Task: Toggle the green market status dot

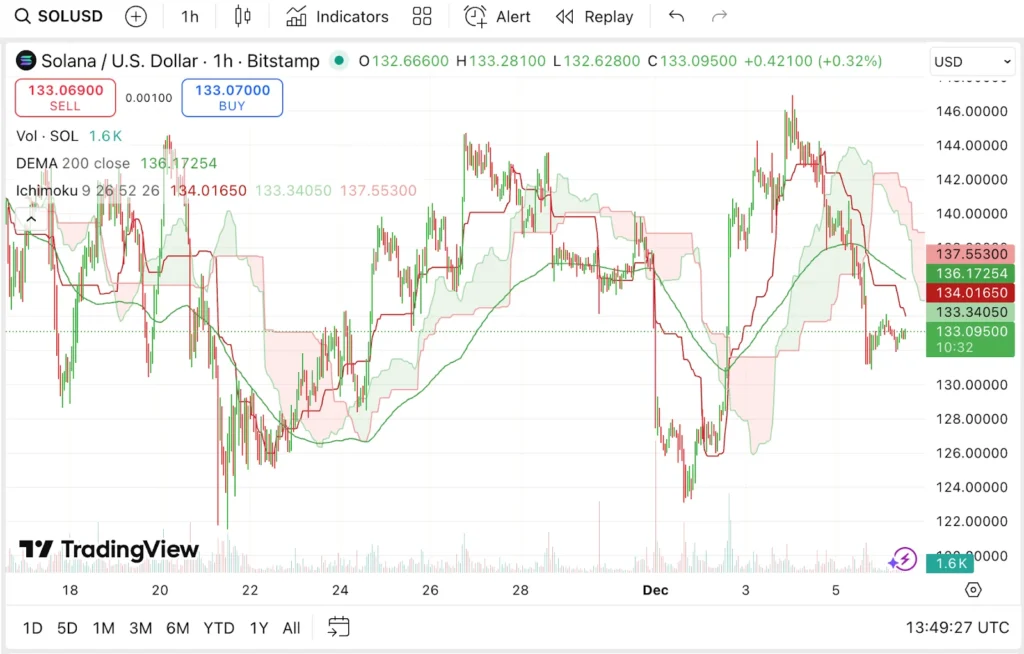Action: (339, 61)
